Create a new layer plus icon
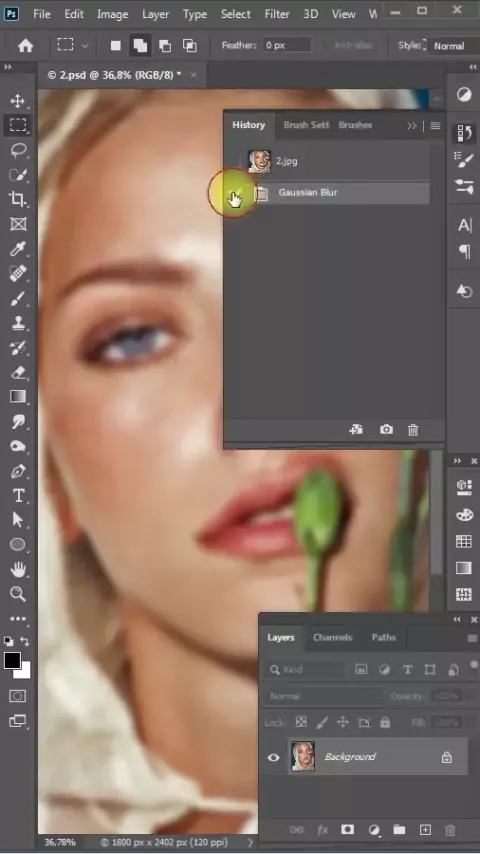 point(425,830)
